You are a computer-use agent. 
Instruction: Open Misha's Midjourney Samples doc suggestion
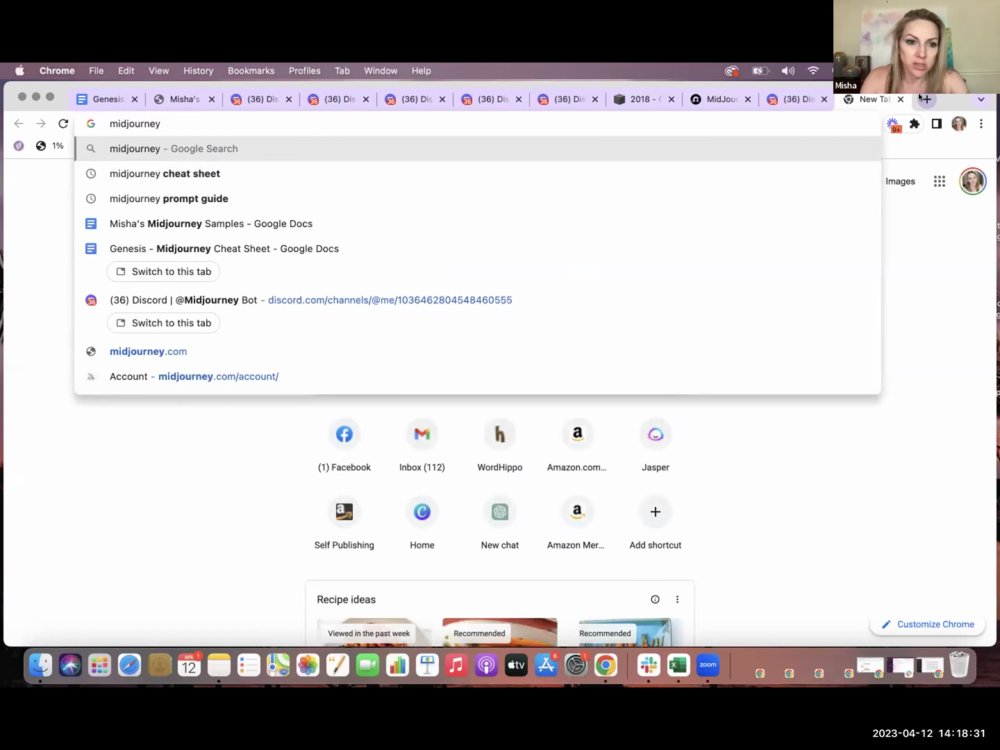[x=478, y=224]
